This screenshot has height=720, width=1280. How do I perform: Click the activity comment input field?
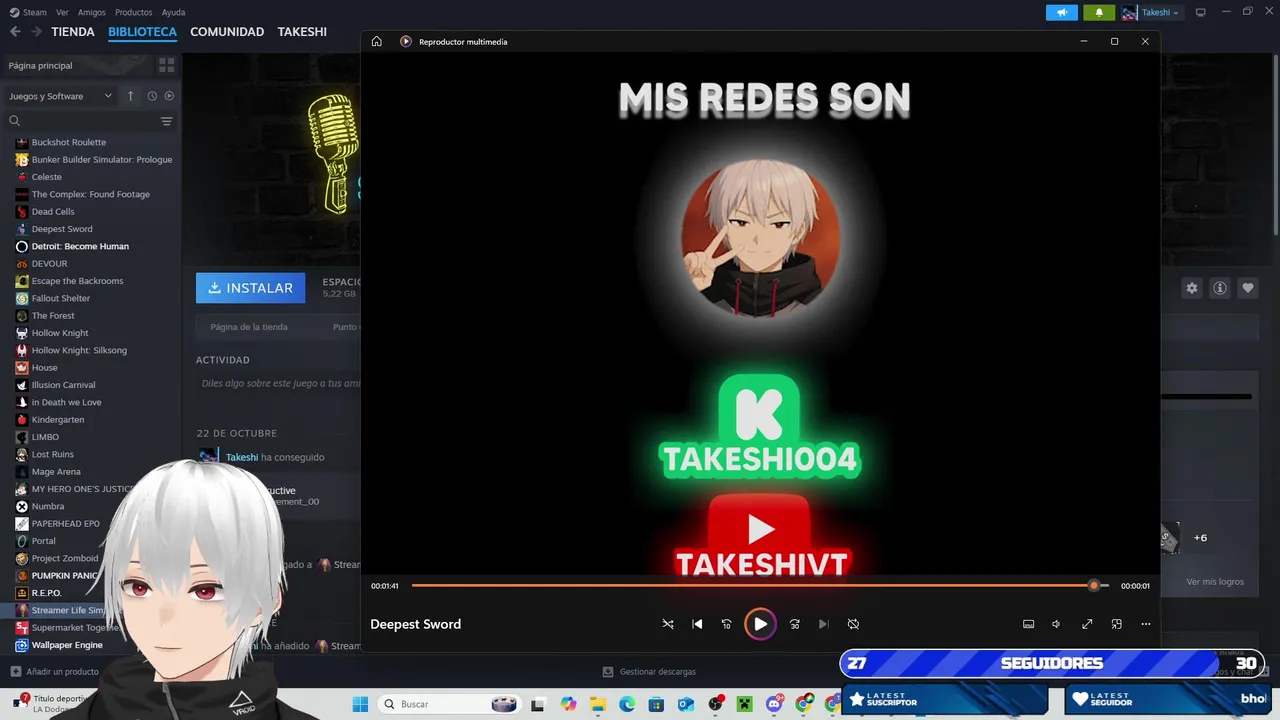[x=278, y=383]
